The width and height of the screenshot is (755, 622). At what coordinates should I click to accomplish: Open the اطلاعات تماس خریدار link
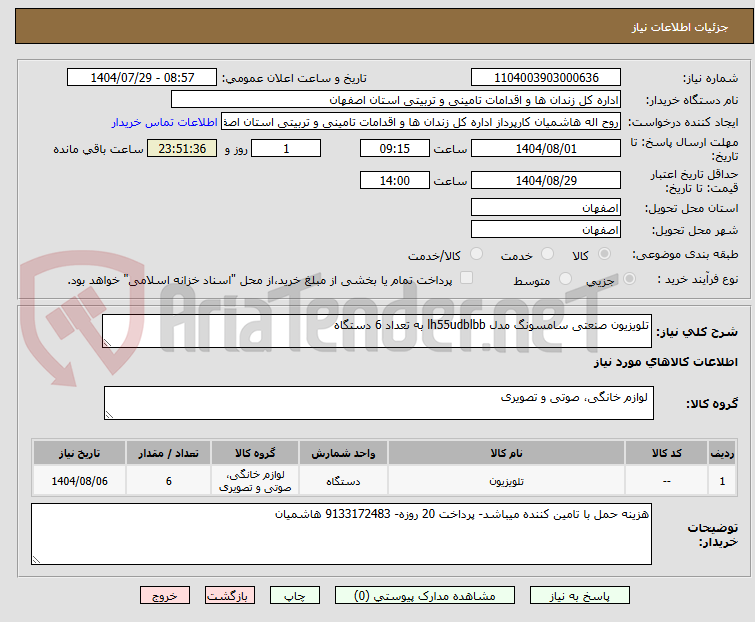click(165, 122)
